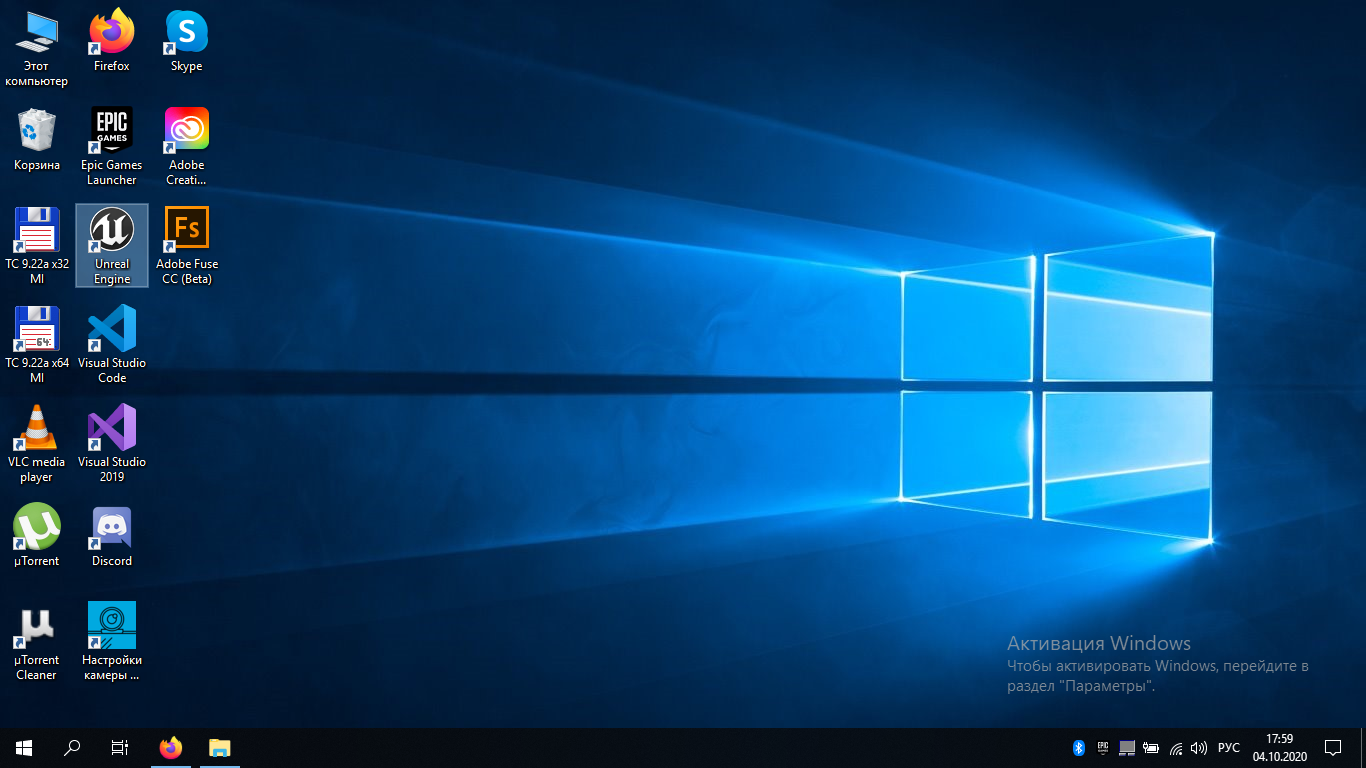This screenshot has height=768, width=1366.
Task: Open Task View from the taskbar
Action: click(120, 748)
